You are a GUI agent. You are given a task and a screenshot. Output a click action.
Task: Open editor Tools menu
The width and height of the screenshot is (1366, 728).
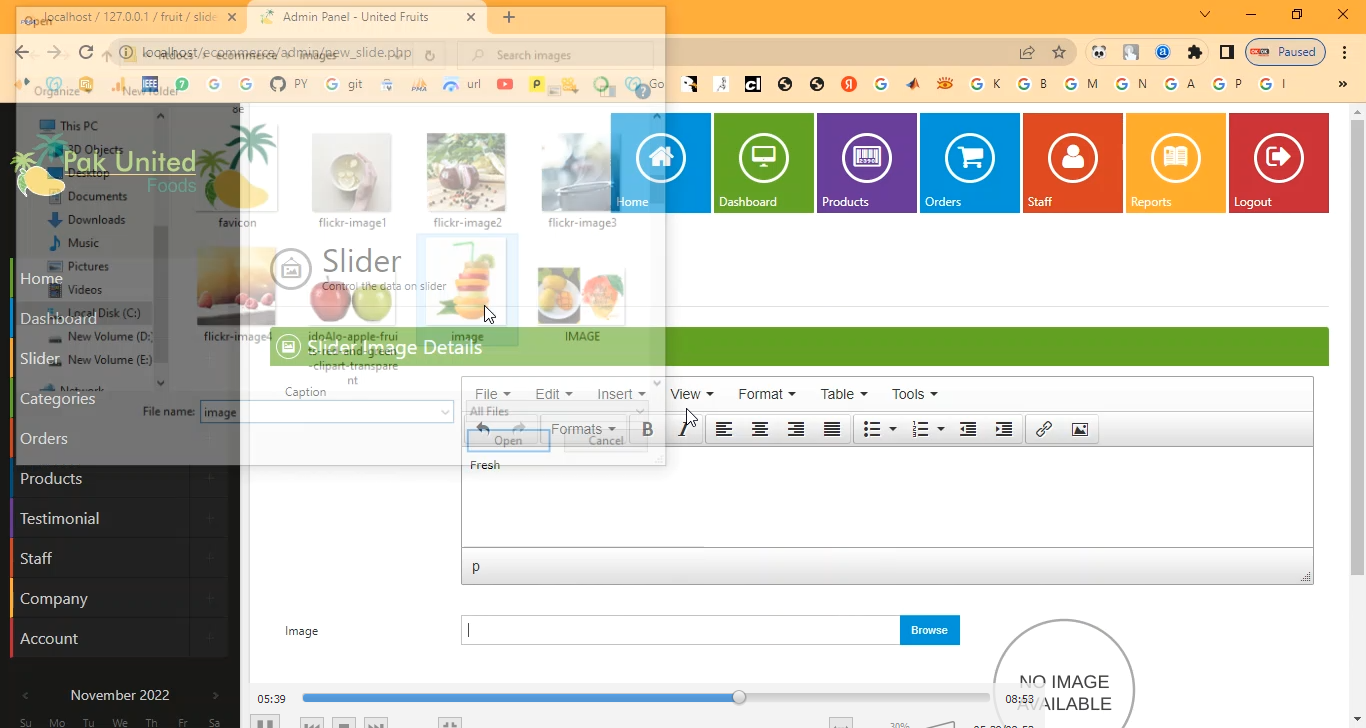point(915,394)
